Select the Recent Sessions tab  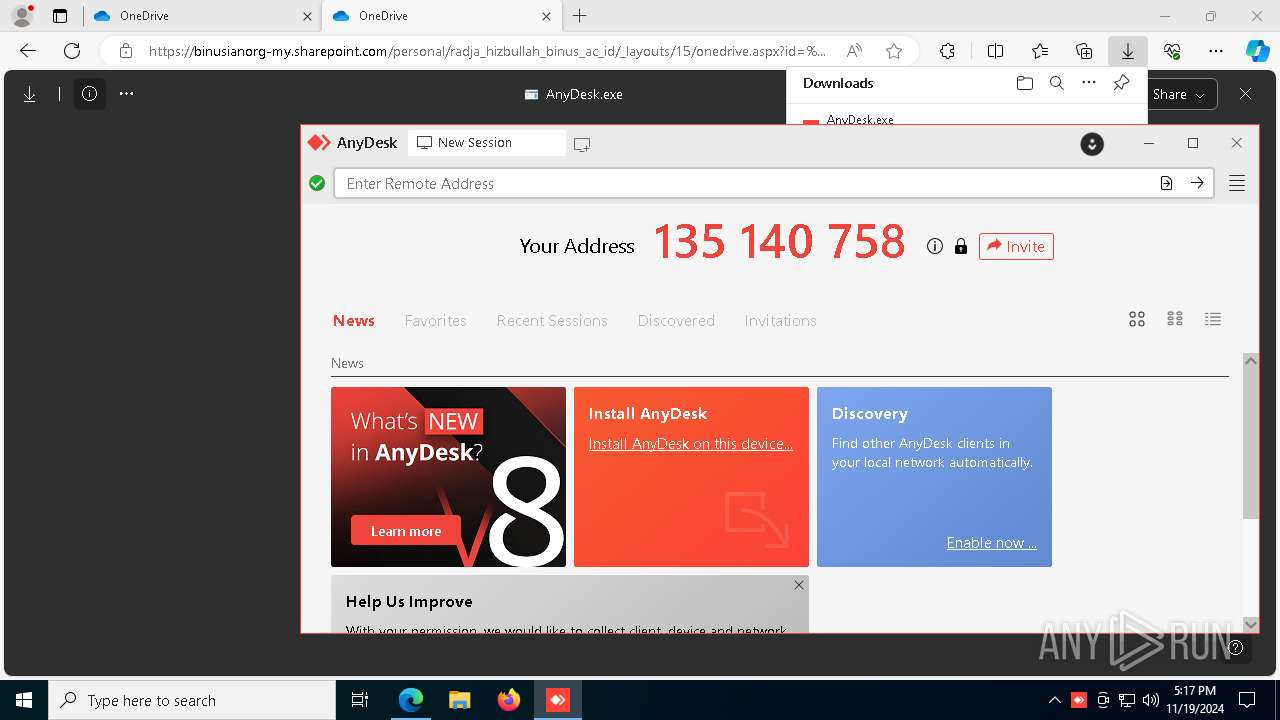tap(552, 321)
